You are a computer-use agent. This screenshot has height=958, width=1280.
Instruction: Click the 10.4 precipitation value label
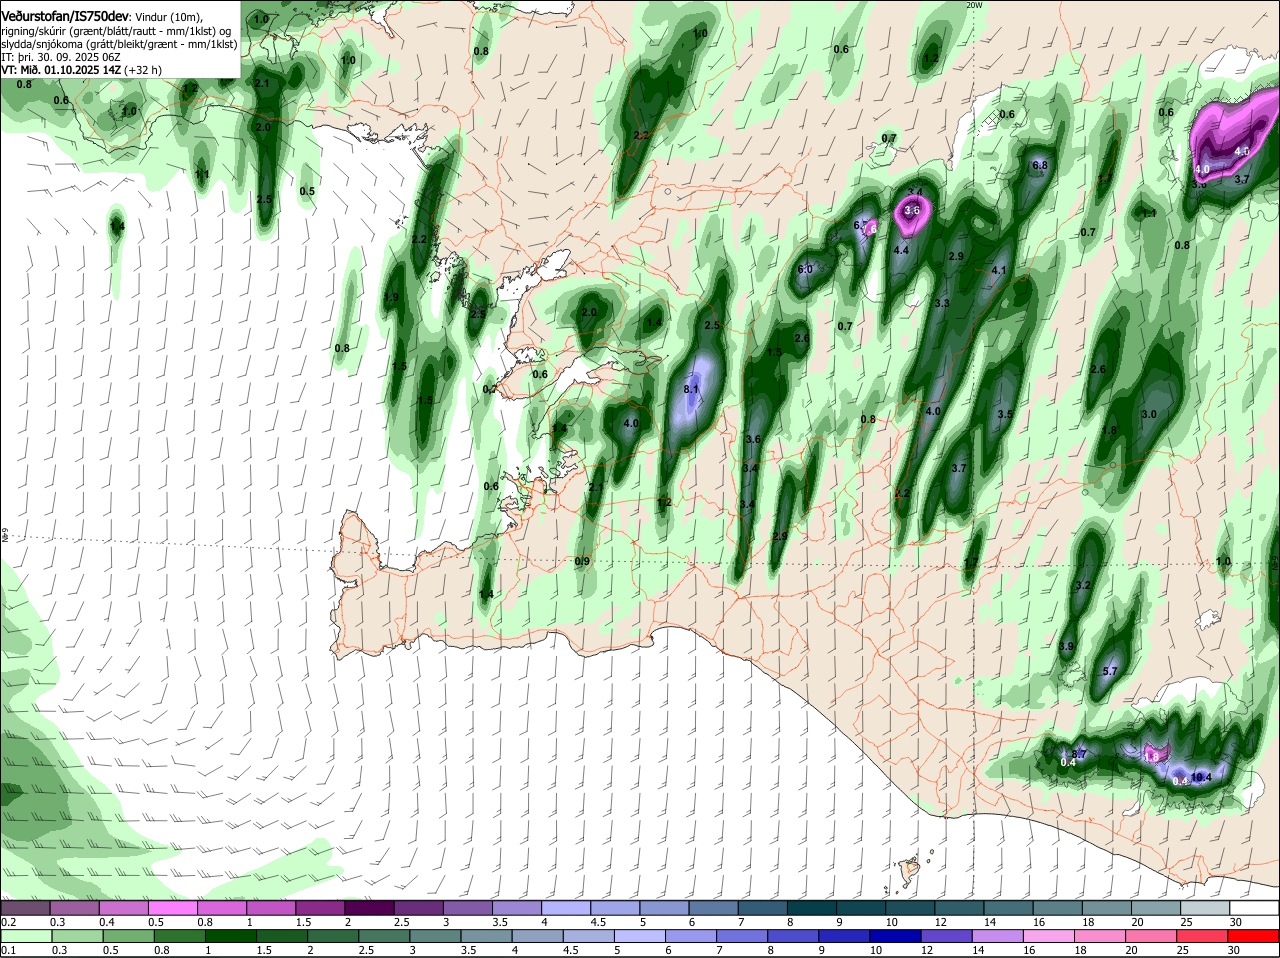1201,777
